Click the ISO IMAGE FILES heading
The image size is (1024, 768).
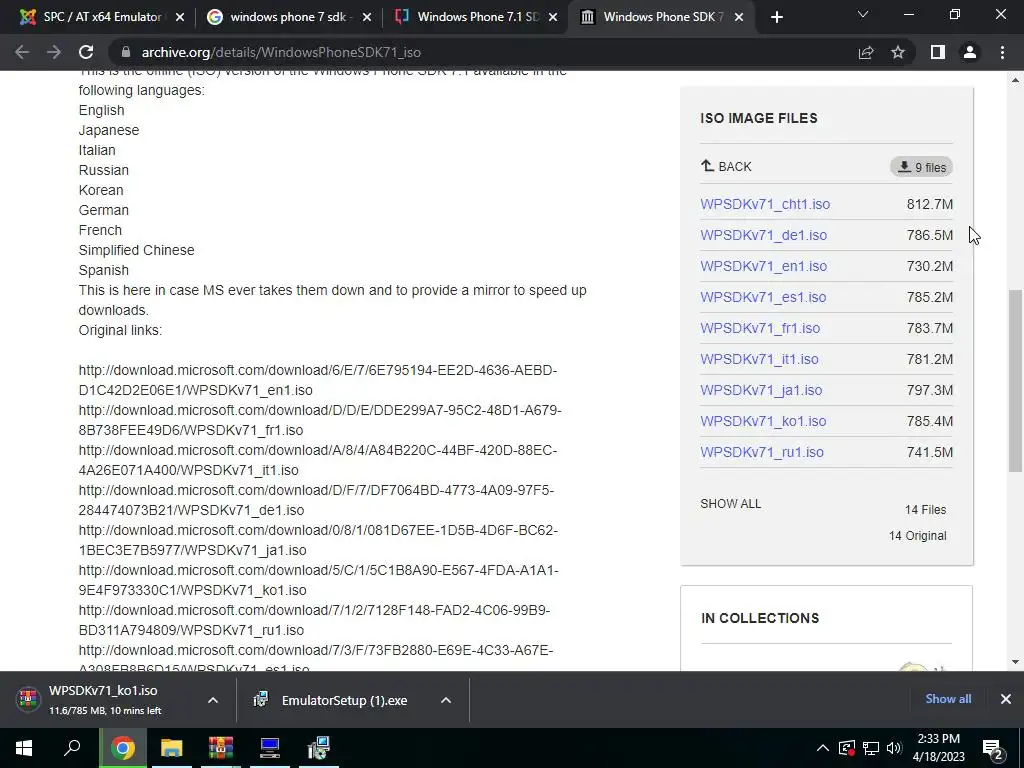click(x=758, y=118)
